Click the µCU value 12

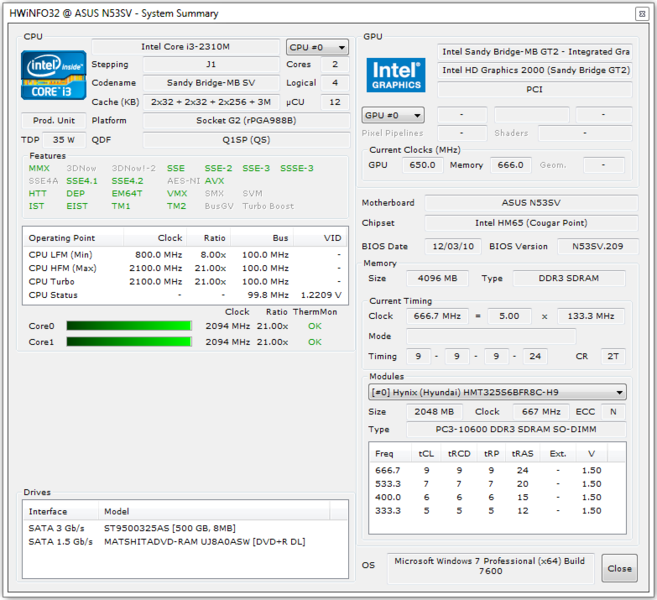pos(335,102)
